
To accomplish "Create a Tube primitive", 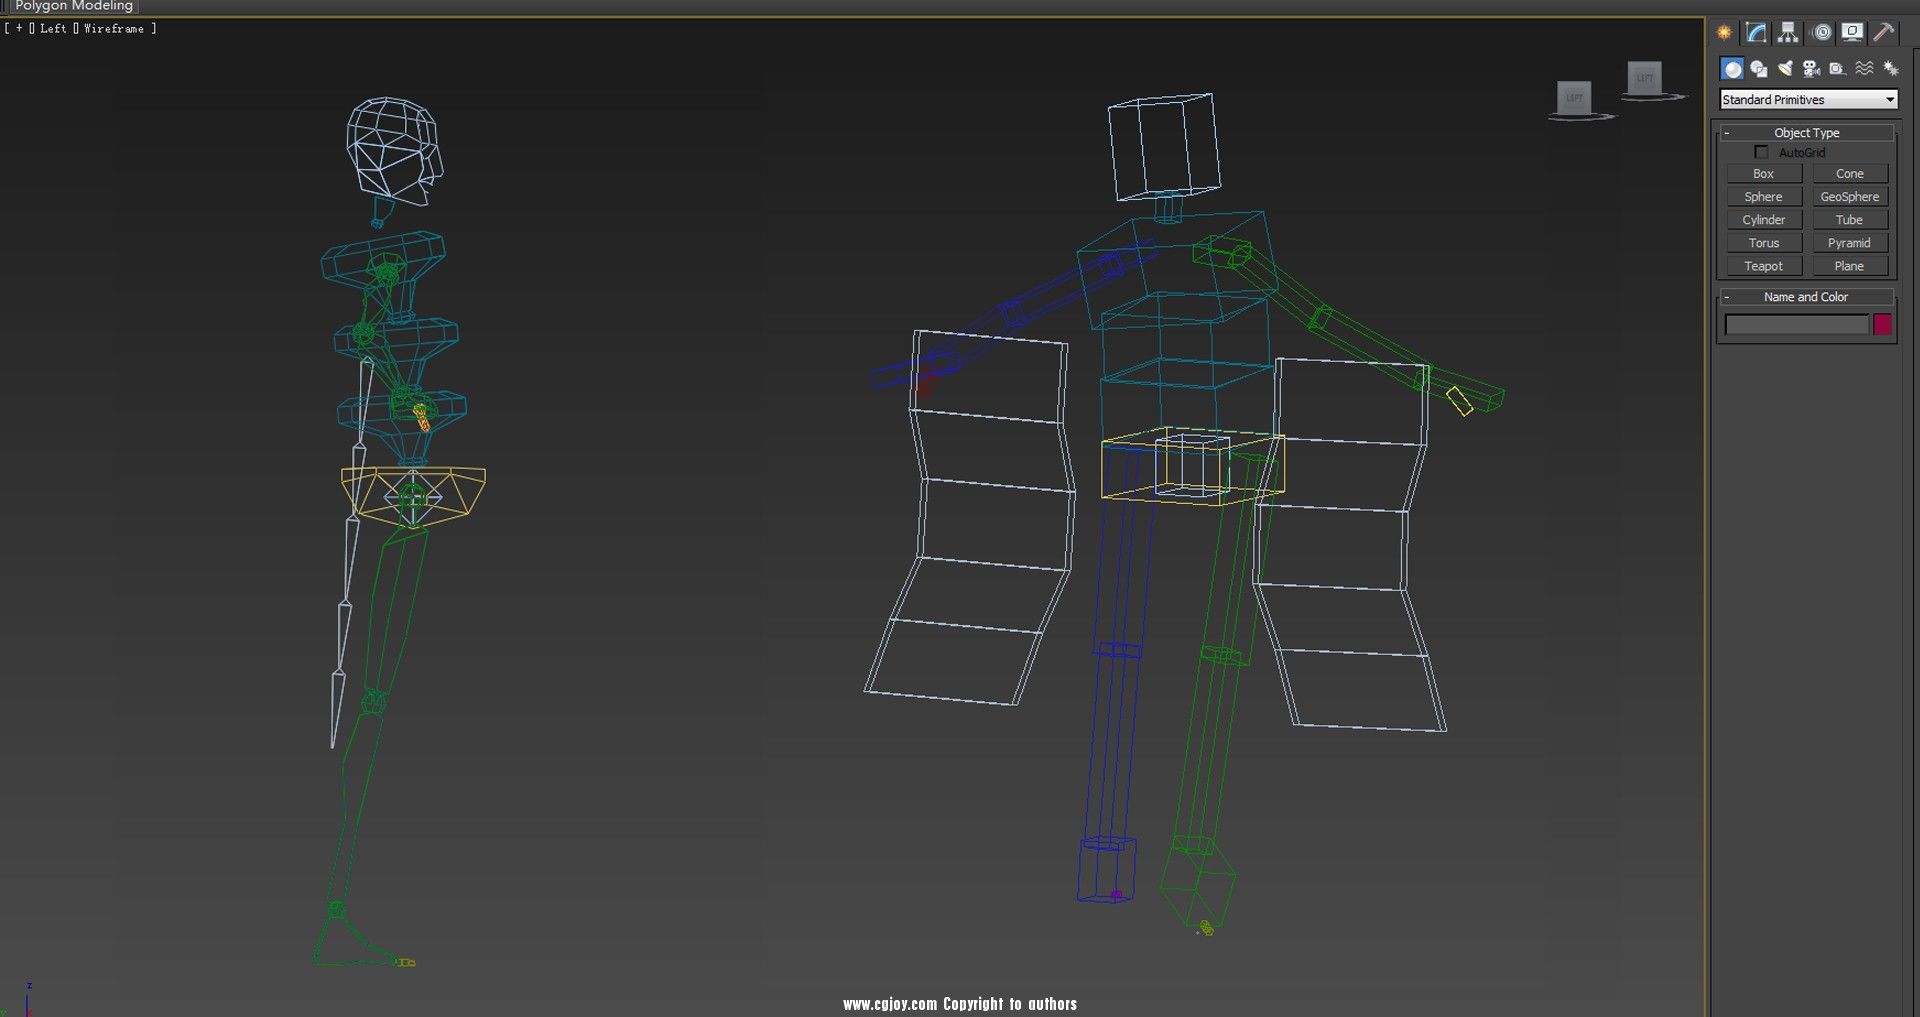I will [1850, 220].
